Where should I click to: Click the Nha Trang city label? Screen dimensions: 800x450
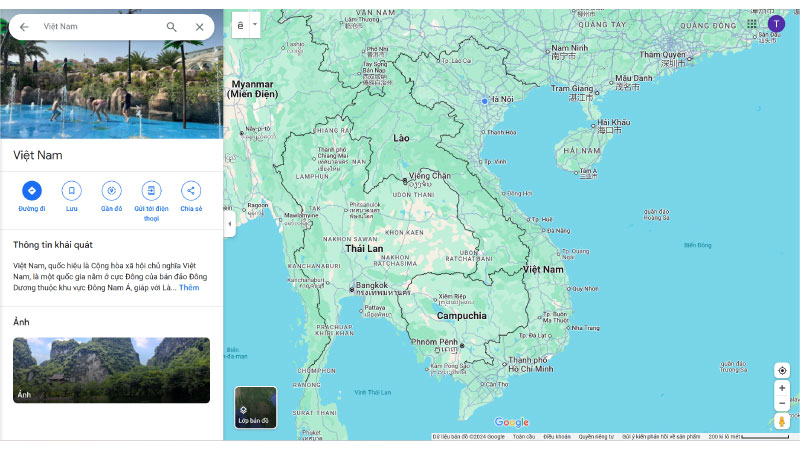[x=585, y=328]
